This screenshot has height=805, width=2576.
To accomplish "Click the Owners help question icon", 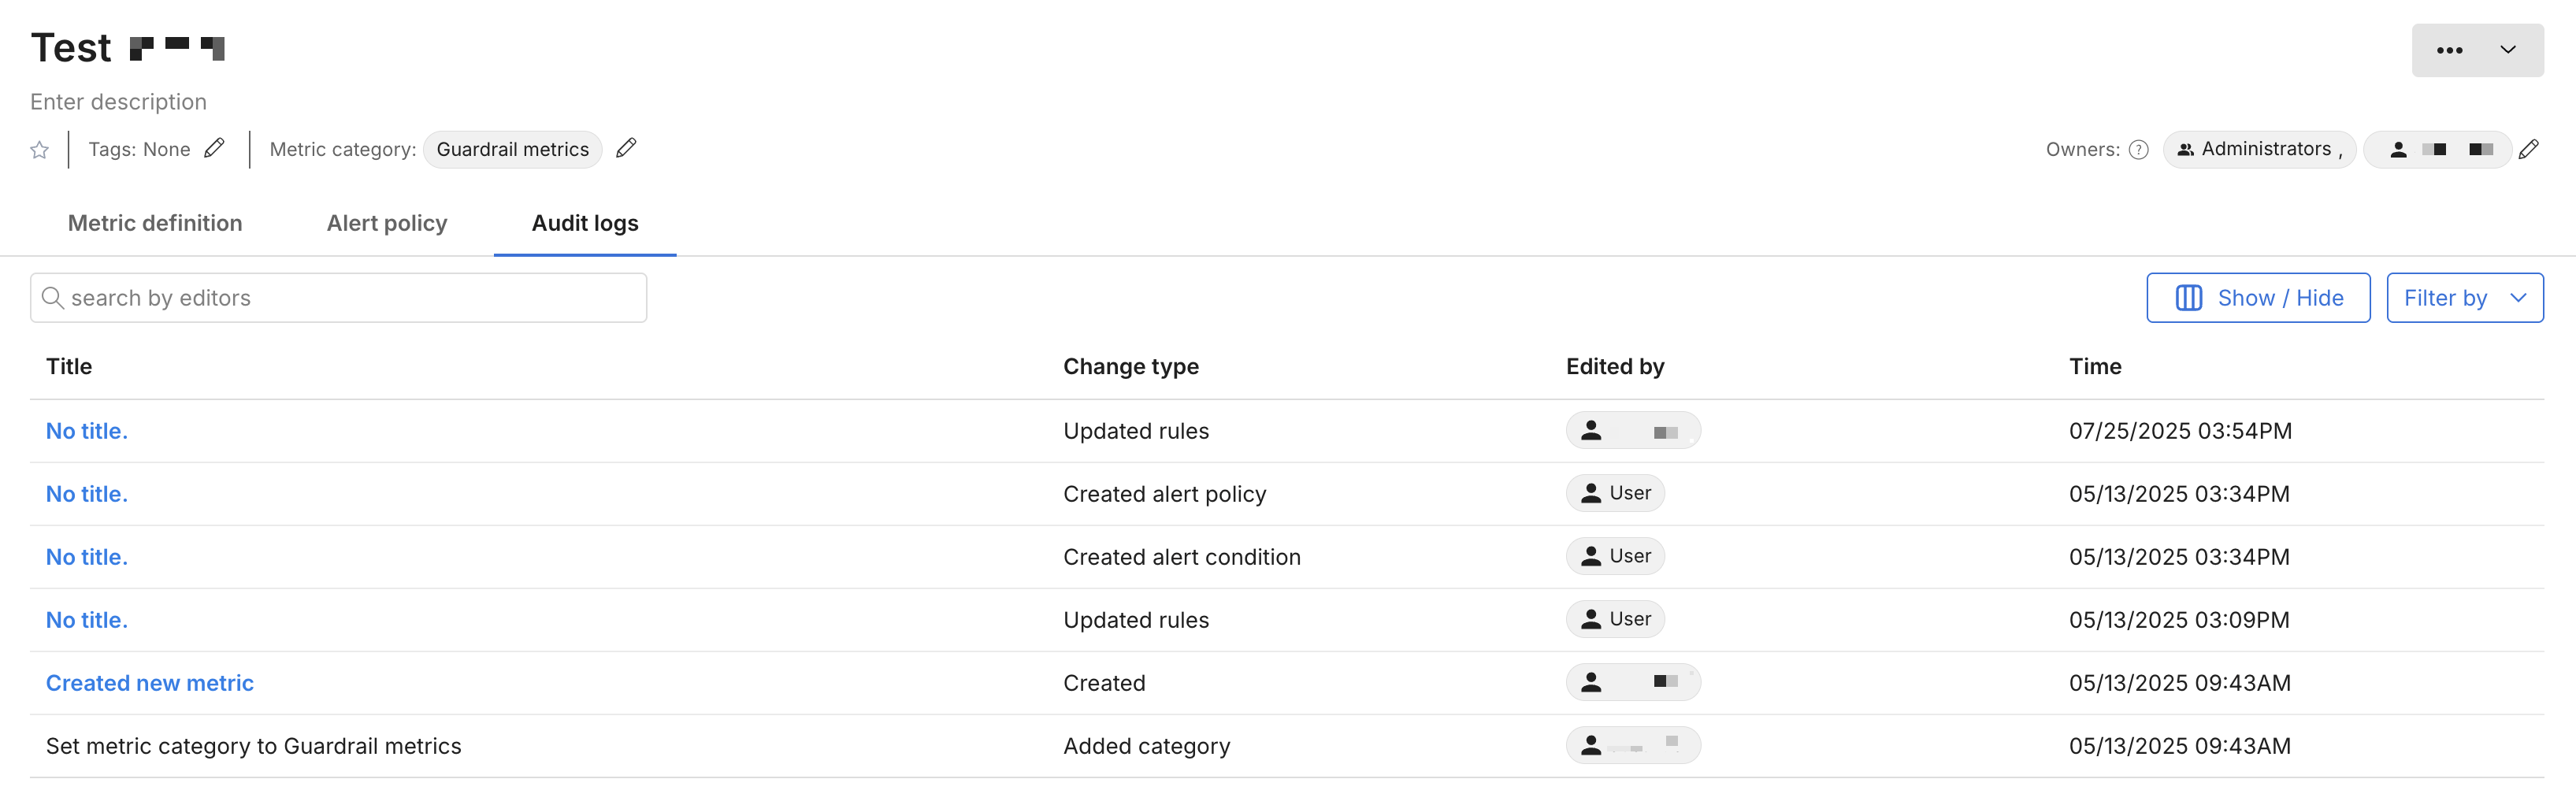I will click(x=2138, y=150).
